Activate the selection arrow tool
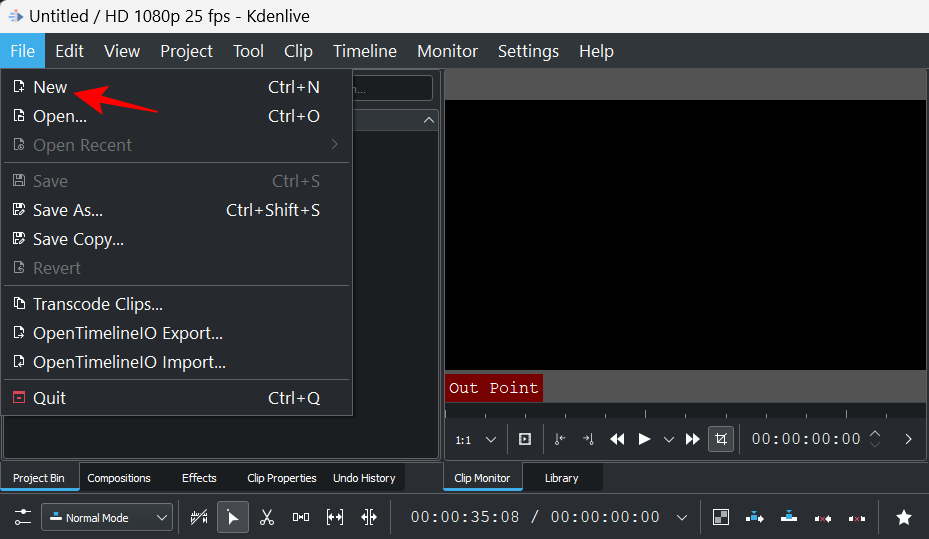 point(232,517)
